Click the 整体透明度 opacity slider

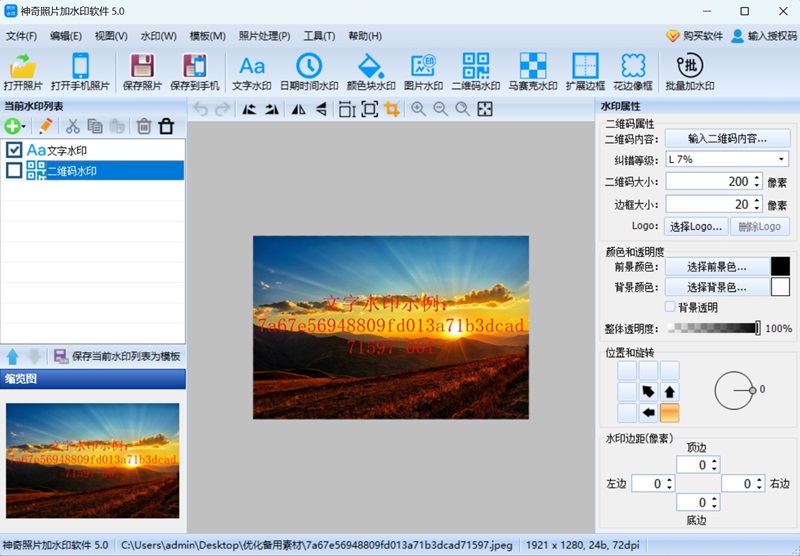point(714,328)
